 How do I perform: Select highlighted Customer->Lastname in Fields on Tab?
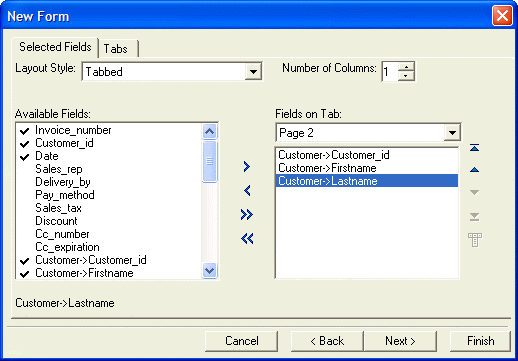[x=367, y=181]
